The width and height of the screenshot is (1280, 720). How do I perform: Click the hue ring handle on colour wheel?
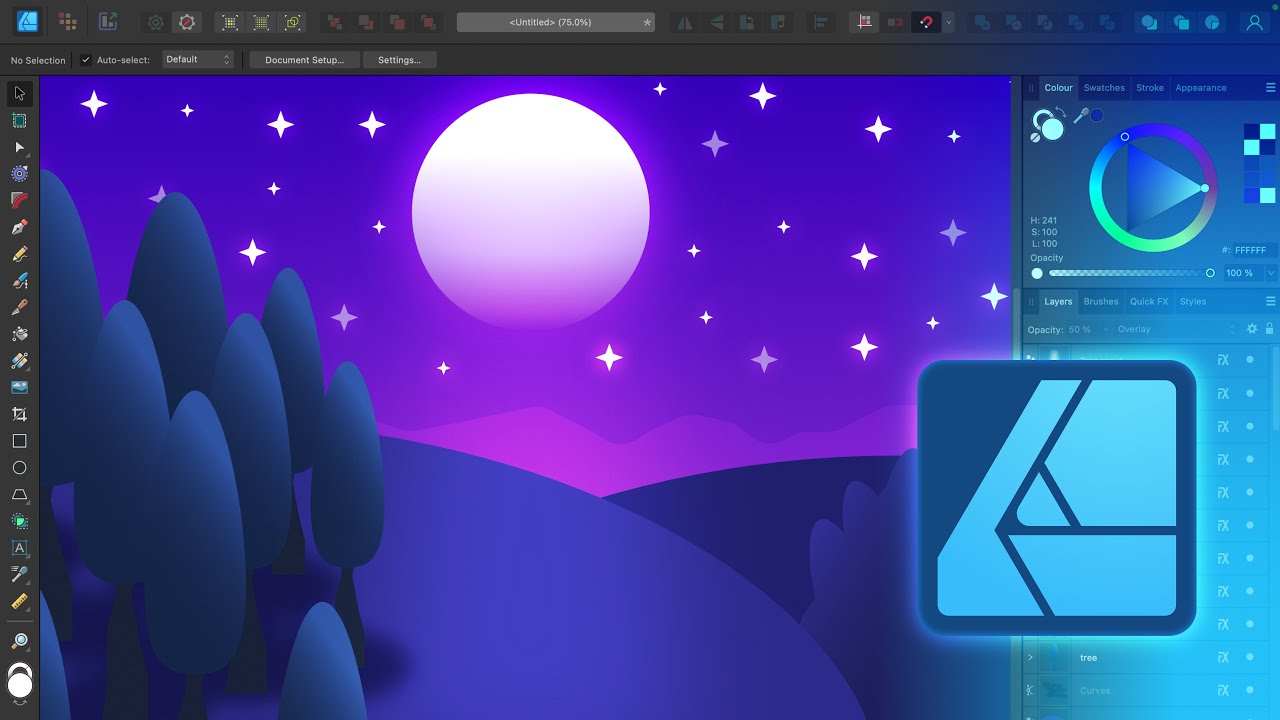(x=1125, y=137)
